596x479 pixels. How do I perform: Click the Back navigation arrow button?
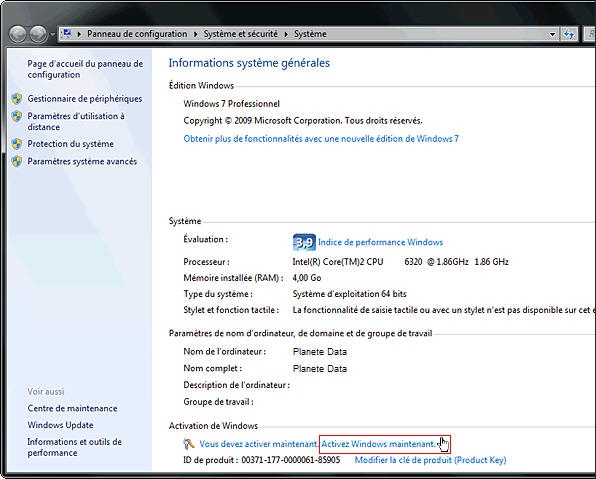coord(17,34)
